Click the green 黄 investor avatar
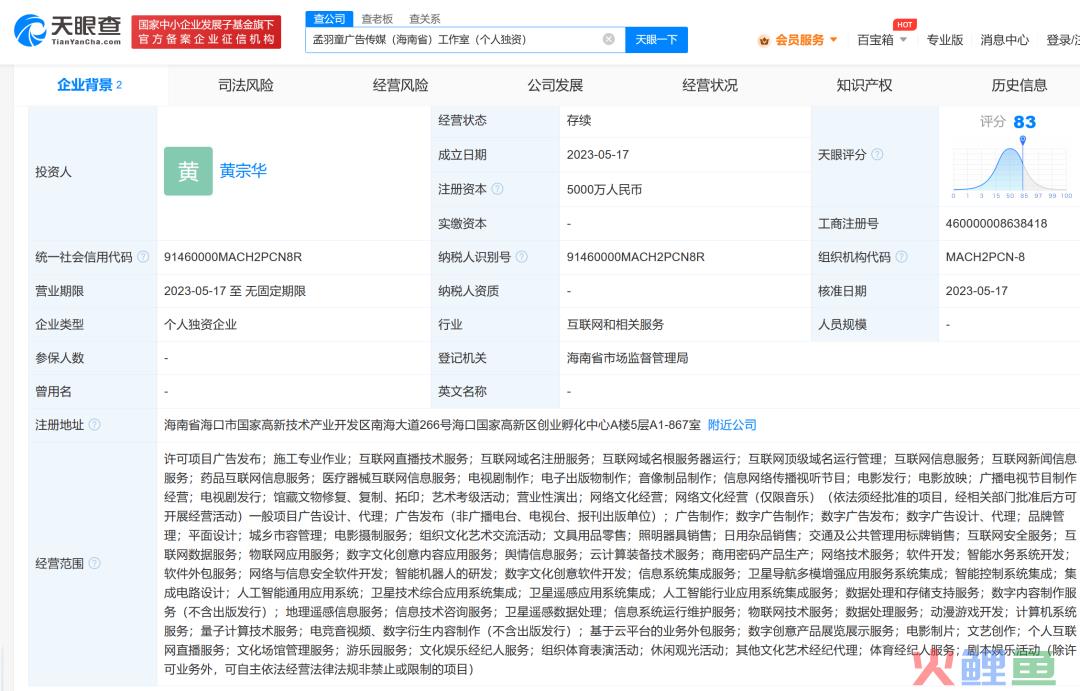 point(188,171)
